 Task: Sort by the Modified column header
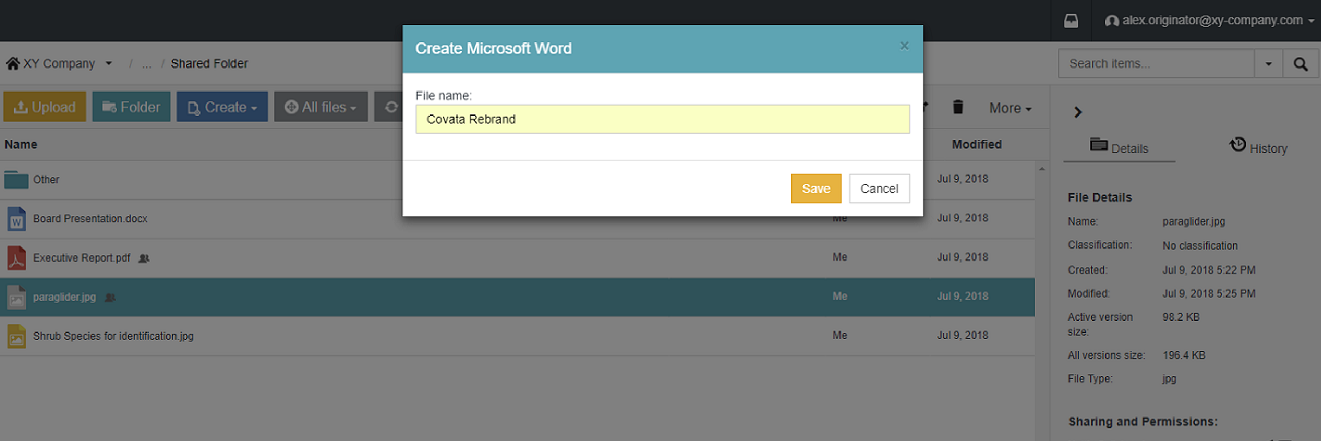coord(976,144)
